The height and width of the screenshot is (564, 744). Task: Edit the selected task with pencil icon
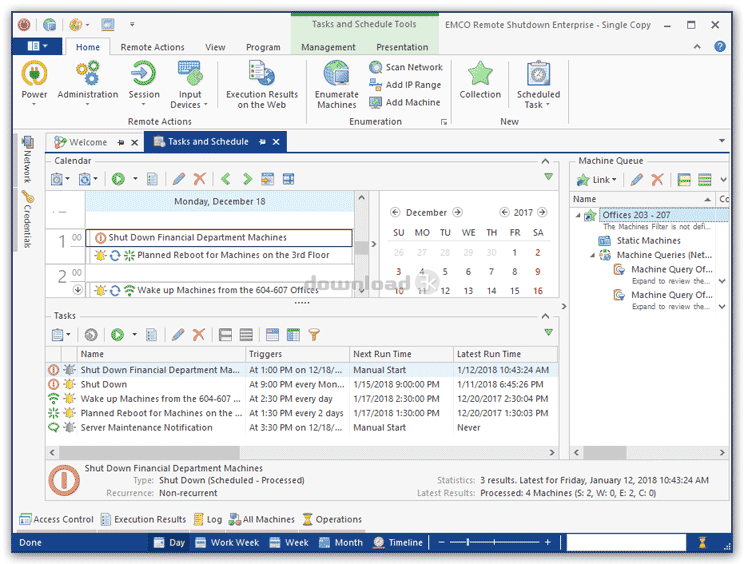178,335
